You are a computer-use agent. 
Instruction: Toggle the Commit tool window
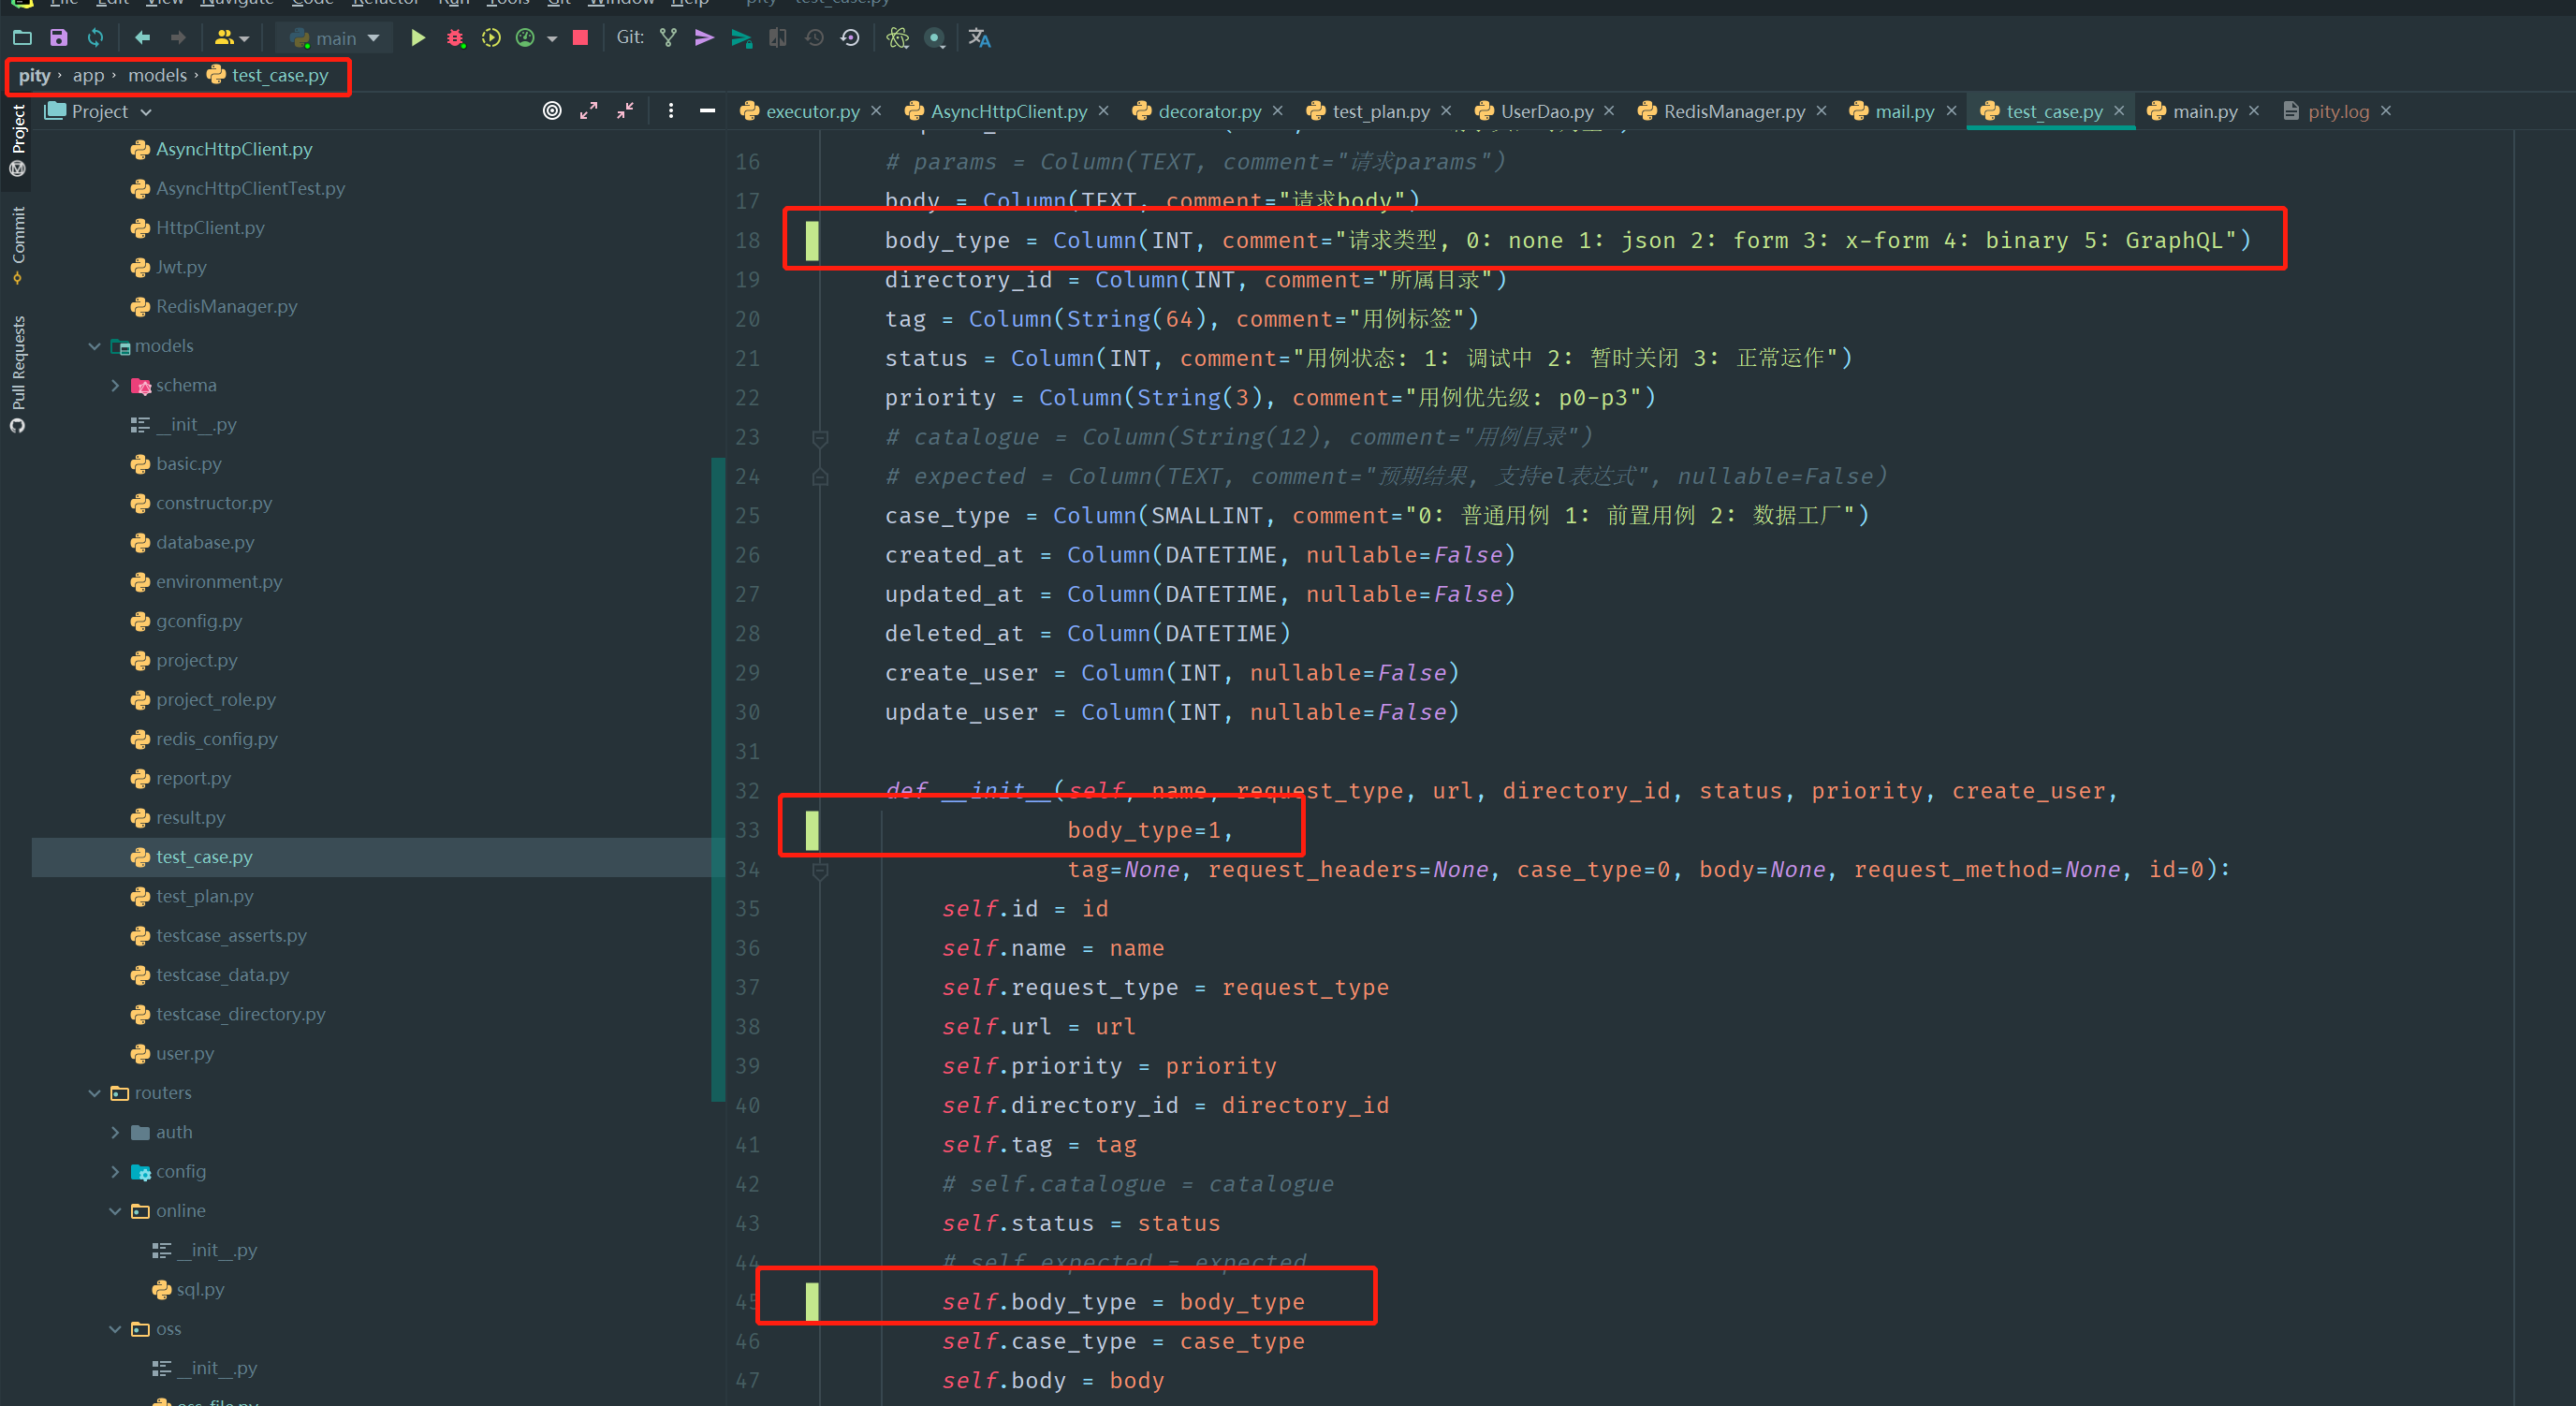(x=18, y=243)
